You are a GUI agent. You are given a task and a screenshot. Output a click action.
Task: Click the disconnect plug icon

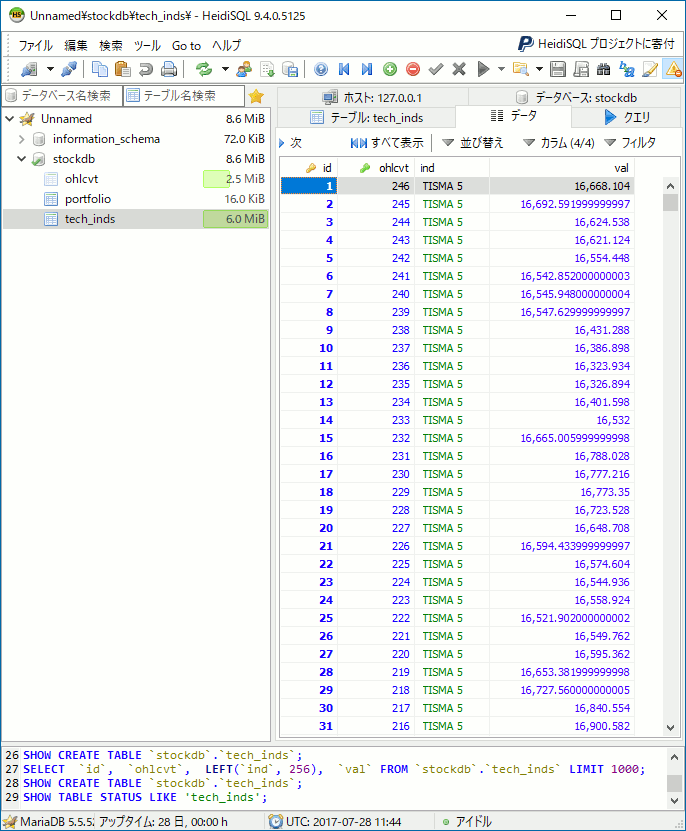[69, 69]
